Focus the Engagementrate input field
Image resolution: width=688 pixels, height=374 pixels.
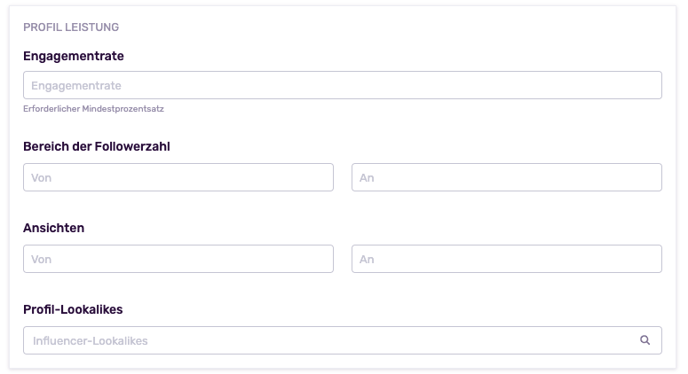(x=342, y=85)
